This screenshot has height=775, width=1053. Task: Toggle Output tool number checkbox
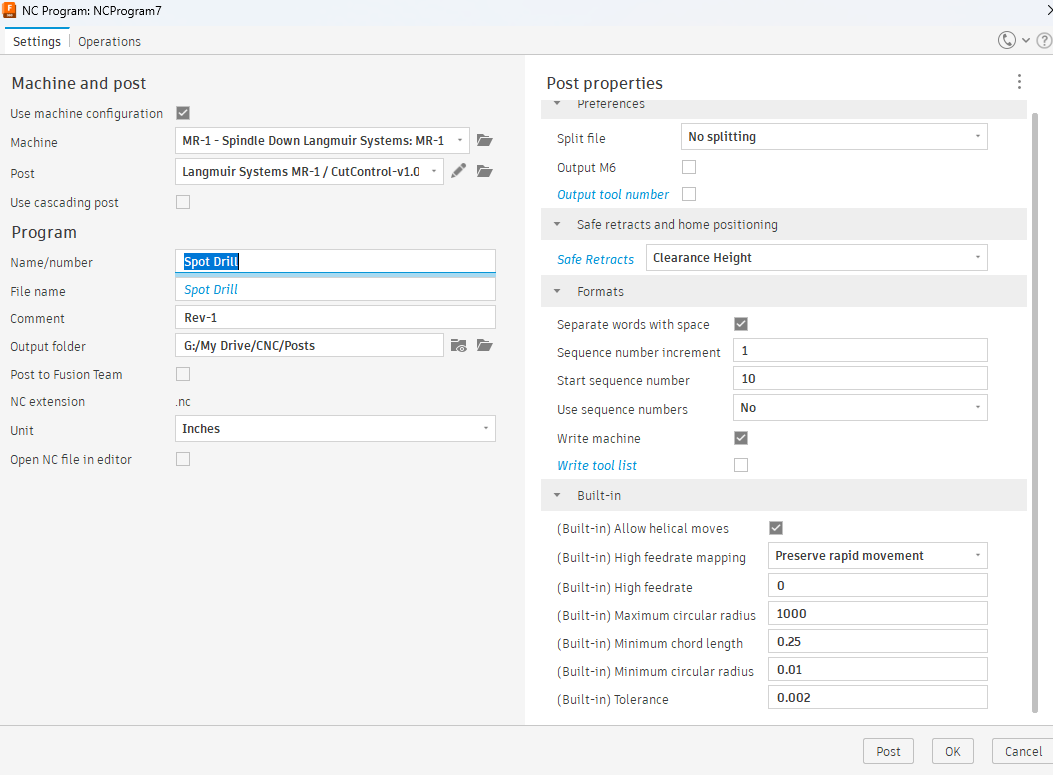(x=689, y=194)
